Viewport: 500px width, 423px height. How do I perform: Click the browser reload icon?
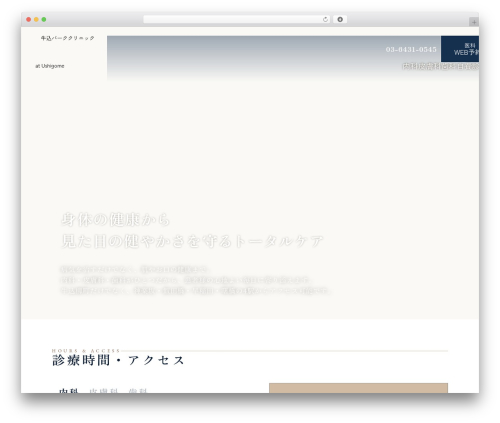tap(325, 20)
